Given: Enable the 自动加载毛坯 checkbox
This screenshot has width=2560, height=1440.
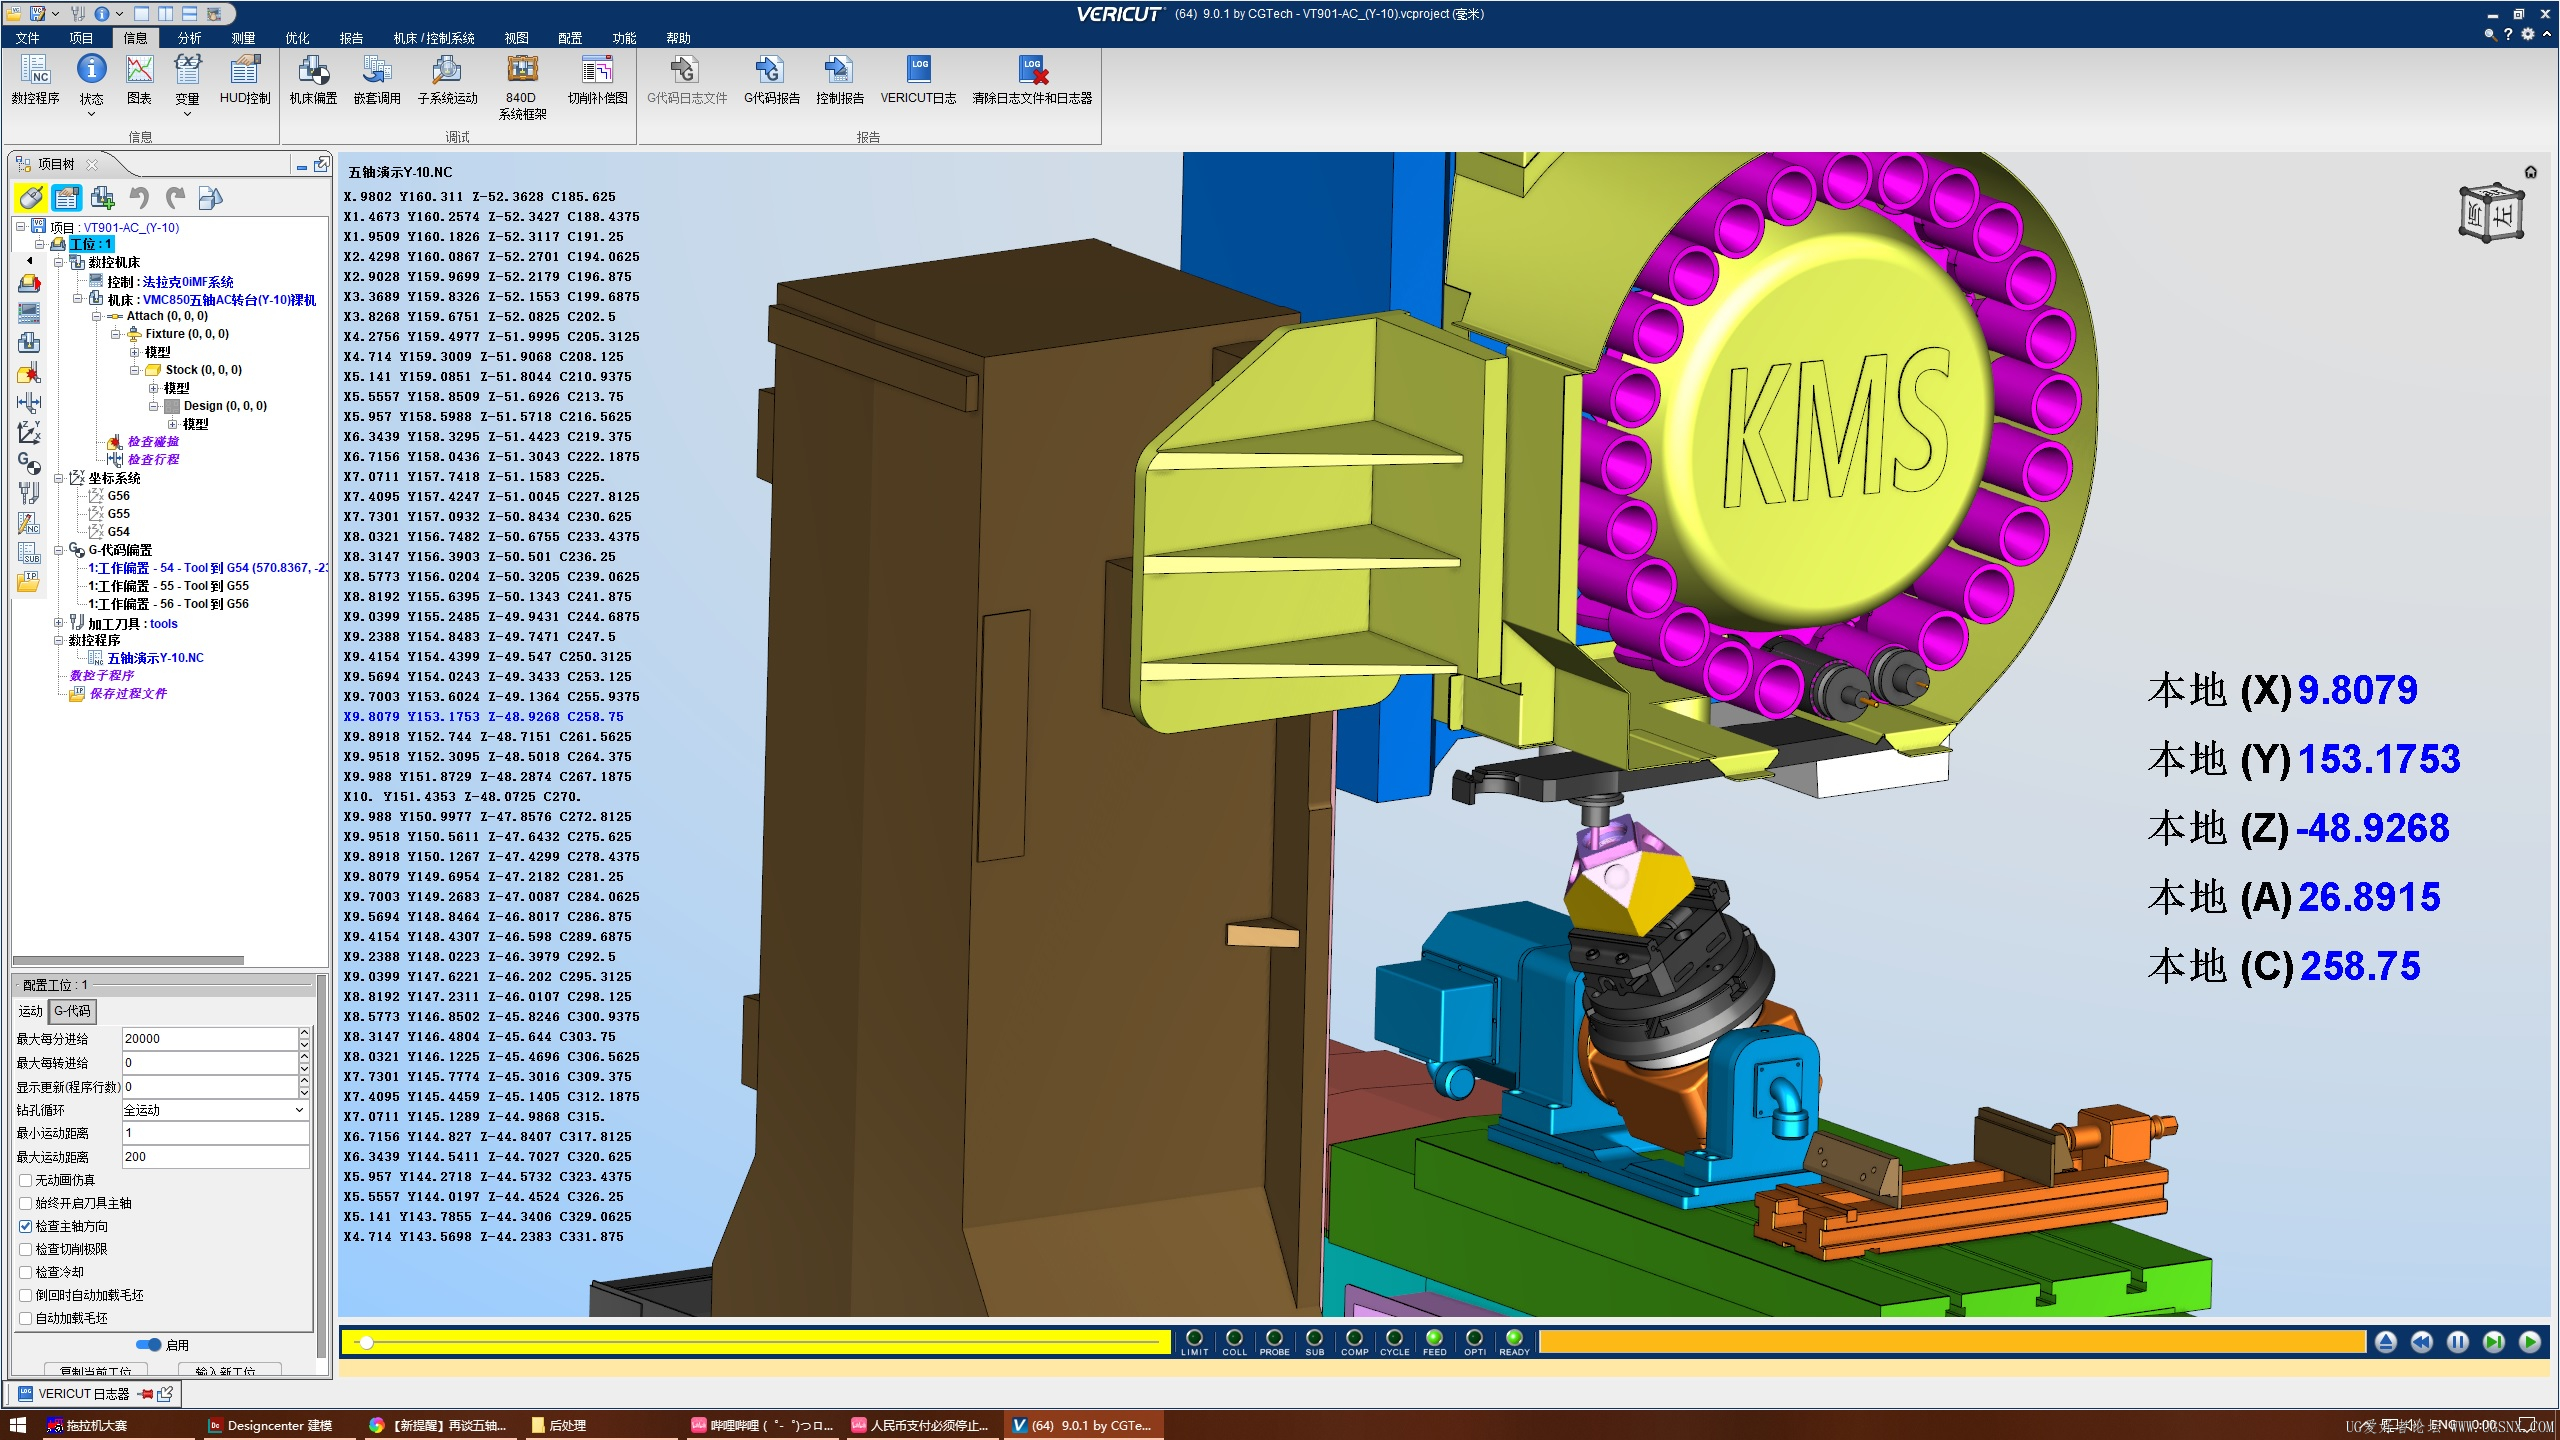Looking at the screenshot, I should [26, 1318].
